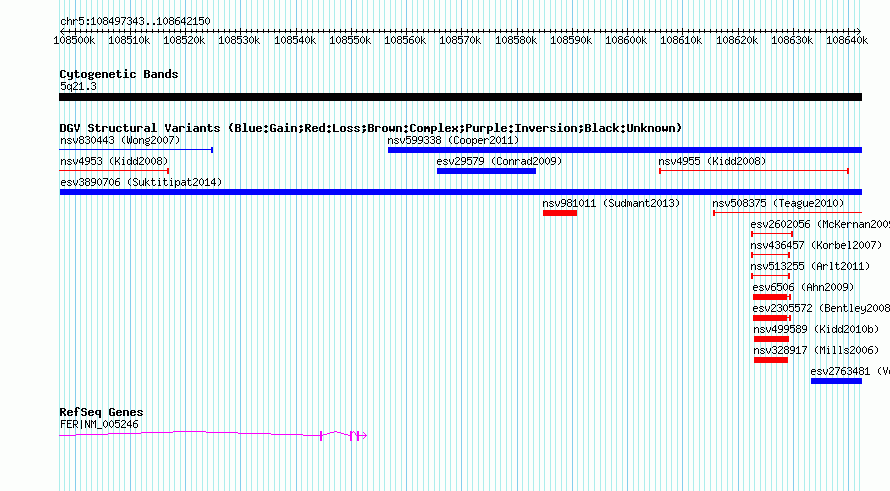Screen dimensions: 890x491
Task: Click the red nsv499589 loss bar
Action: point(771,339)
